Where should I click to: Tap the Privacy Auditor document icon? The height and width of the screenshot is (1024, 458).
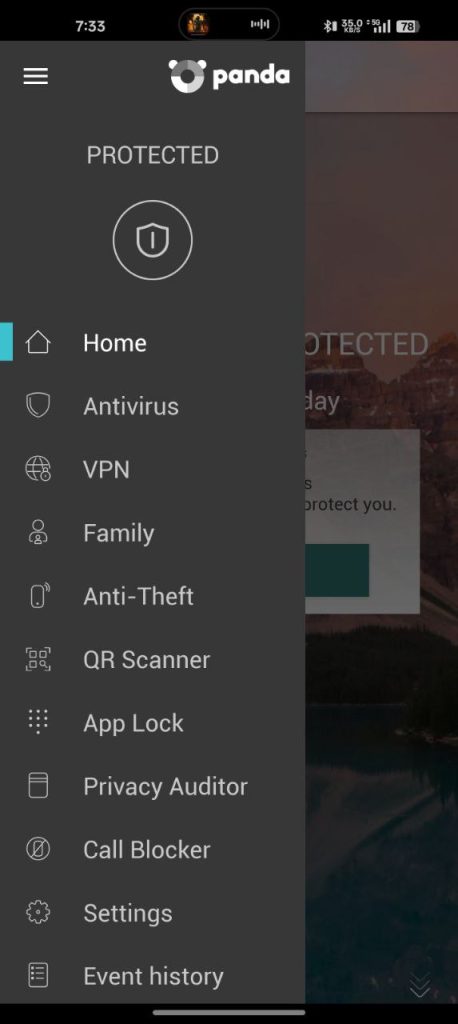[x=38, y=786]
